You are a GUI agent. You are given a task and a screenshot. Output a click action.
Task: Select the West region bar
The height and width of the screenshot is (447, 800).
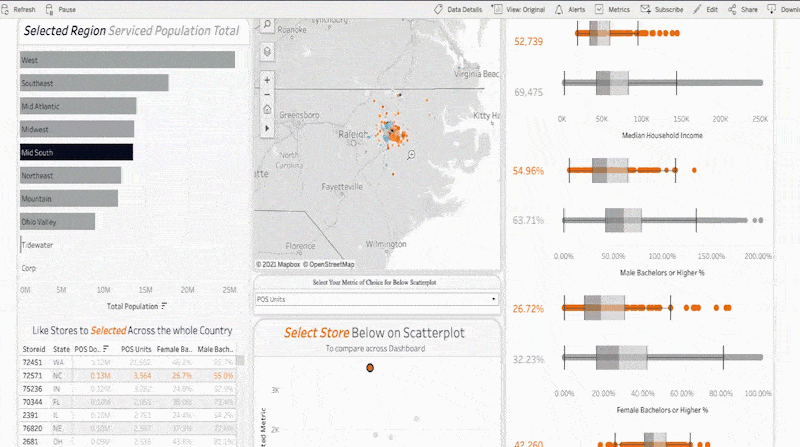pyautogui.click(x=128, y=60)
